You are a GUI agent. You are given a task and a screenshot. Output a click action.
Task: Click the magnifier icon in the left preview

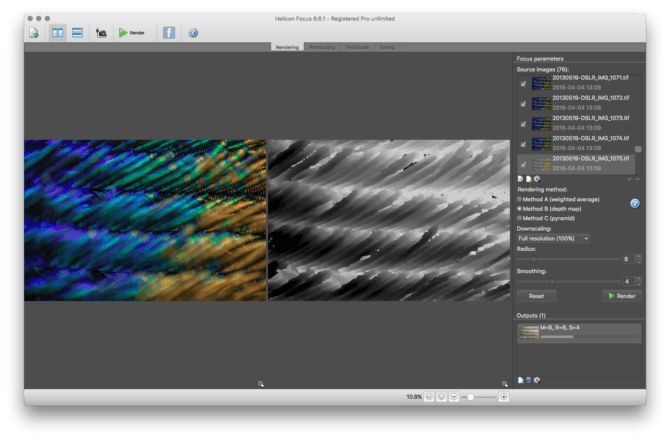point(261,384)
